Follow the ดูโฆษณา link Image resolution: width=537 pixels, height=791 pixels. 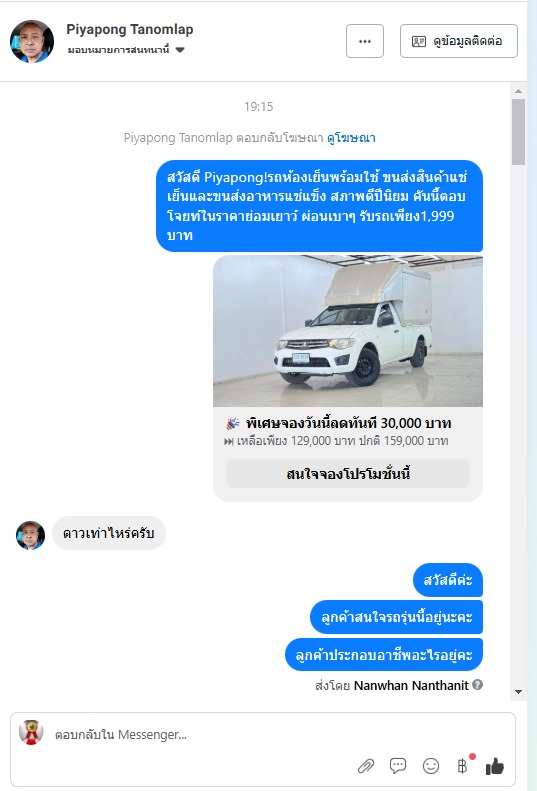click(351, 138)
